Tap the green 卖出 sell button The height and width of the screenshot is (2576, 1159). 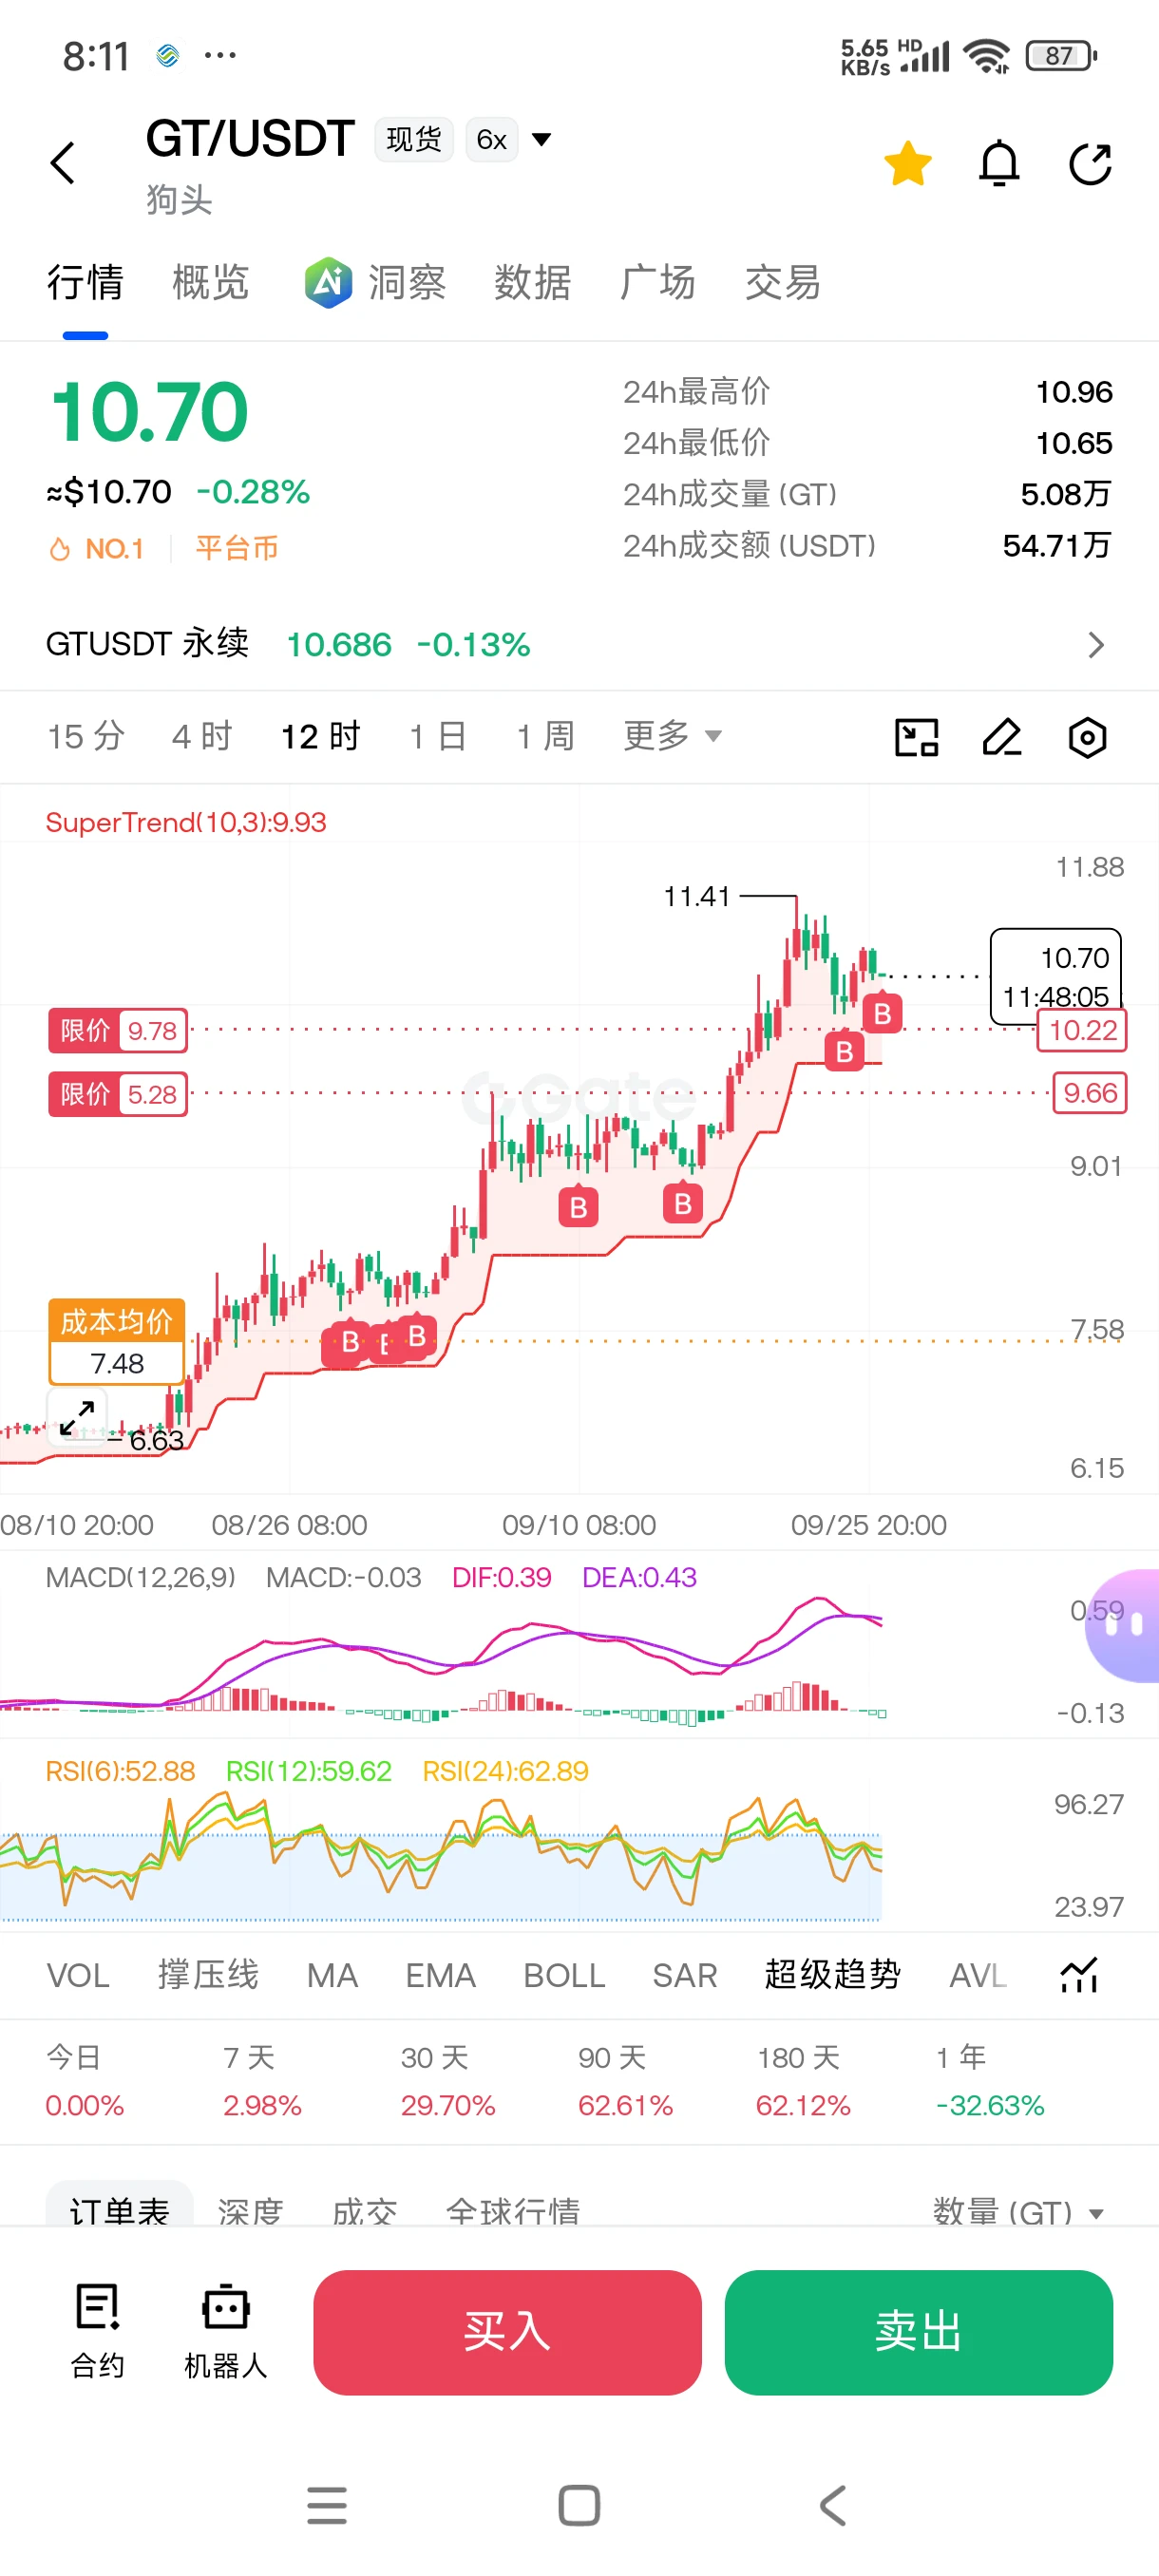[918, 2331]
